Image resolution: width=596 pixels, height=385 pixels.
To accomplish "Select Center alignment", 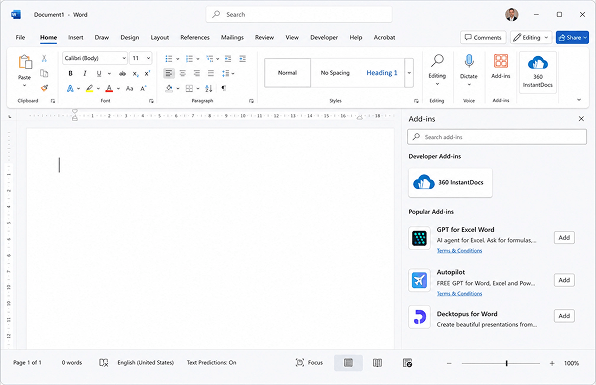I will (183, 73).
